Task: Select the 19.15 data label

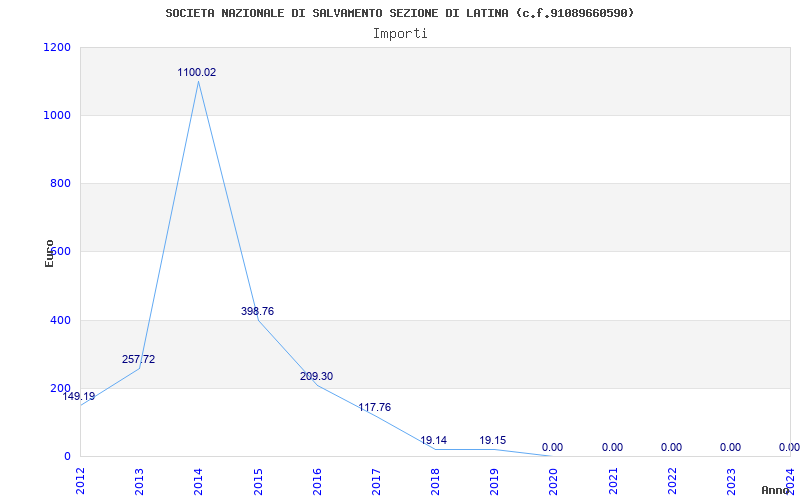Action: coord(493,440)
